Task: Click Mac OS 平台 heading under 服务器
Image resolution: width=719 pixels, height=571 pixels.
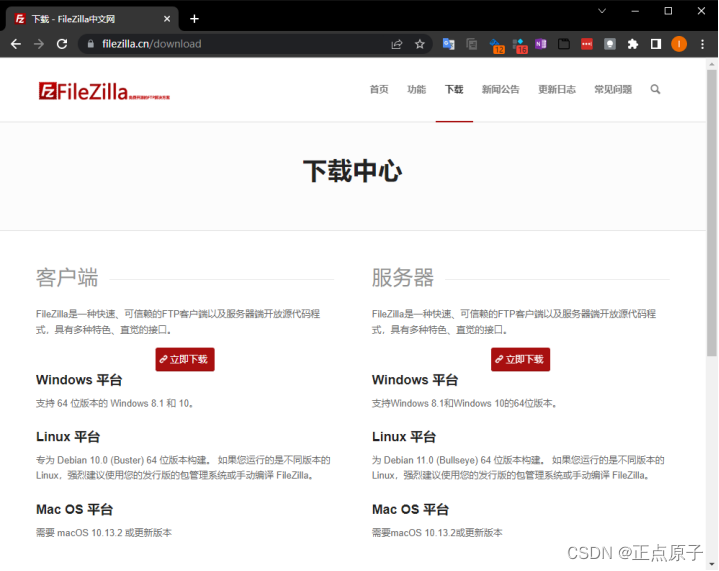Action: [x=410, y=510]
